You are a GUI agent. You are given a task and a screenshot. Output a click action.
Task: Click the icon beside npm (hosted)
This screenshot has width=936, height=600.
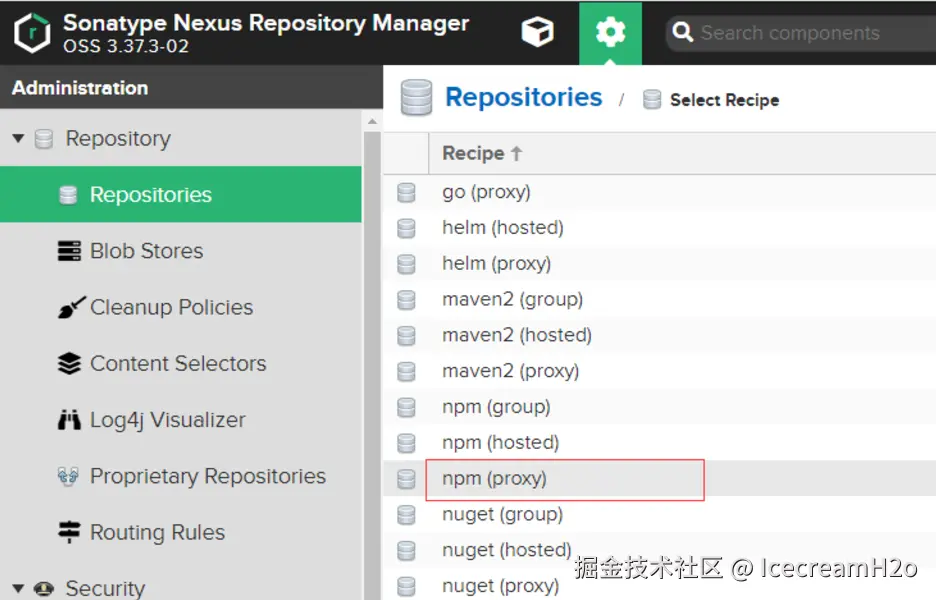pos(407,443)
